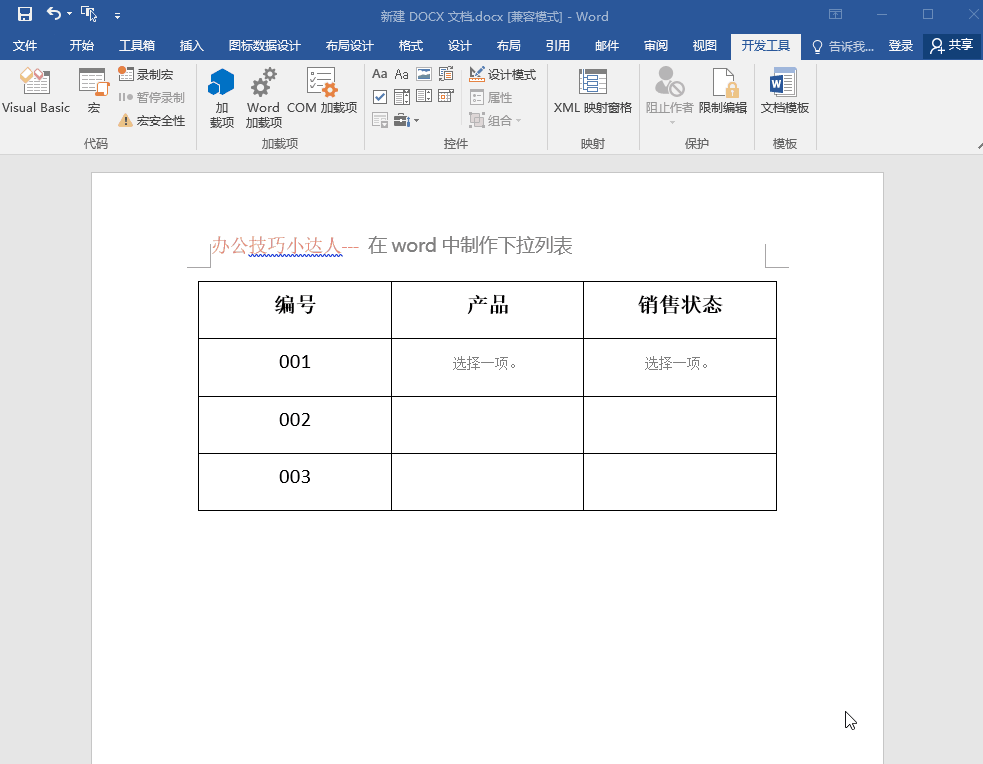This screenshot has height=764, width=983.
Task: Undo the last action in Quick Access Toolbar
Action: point(53,14)
